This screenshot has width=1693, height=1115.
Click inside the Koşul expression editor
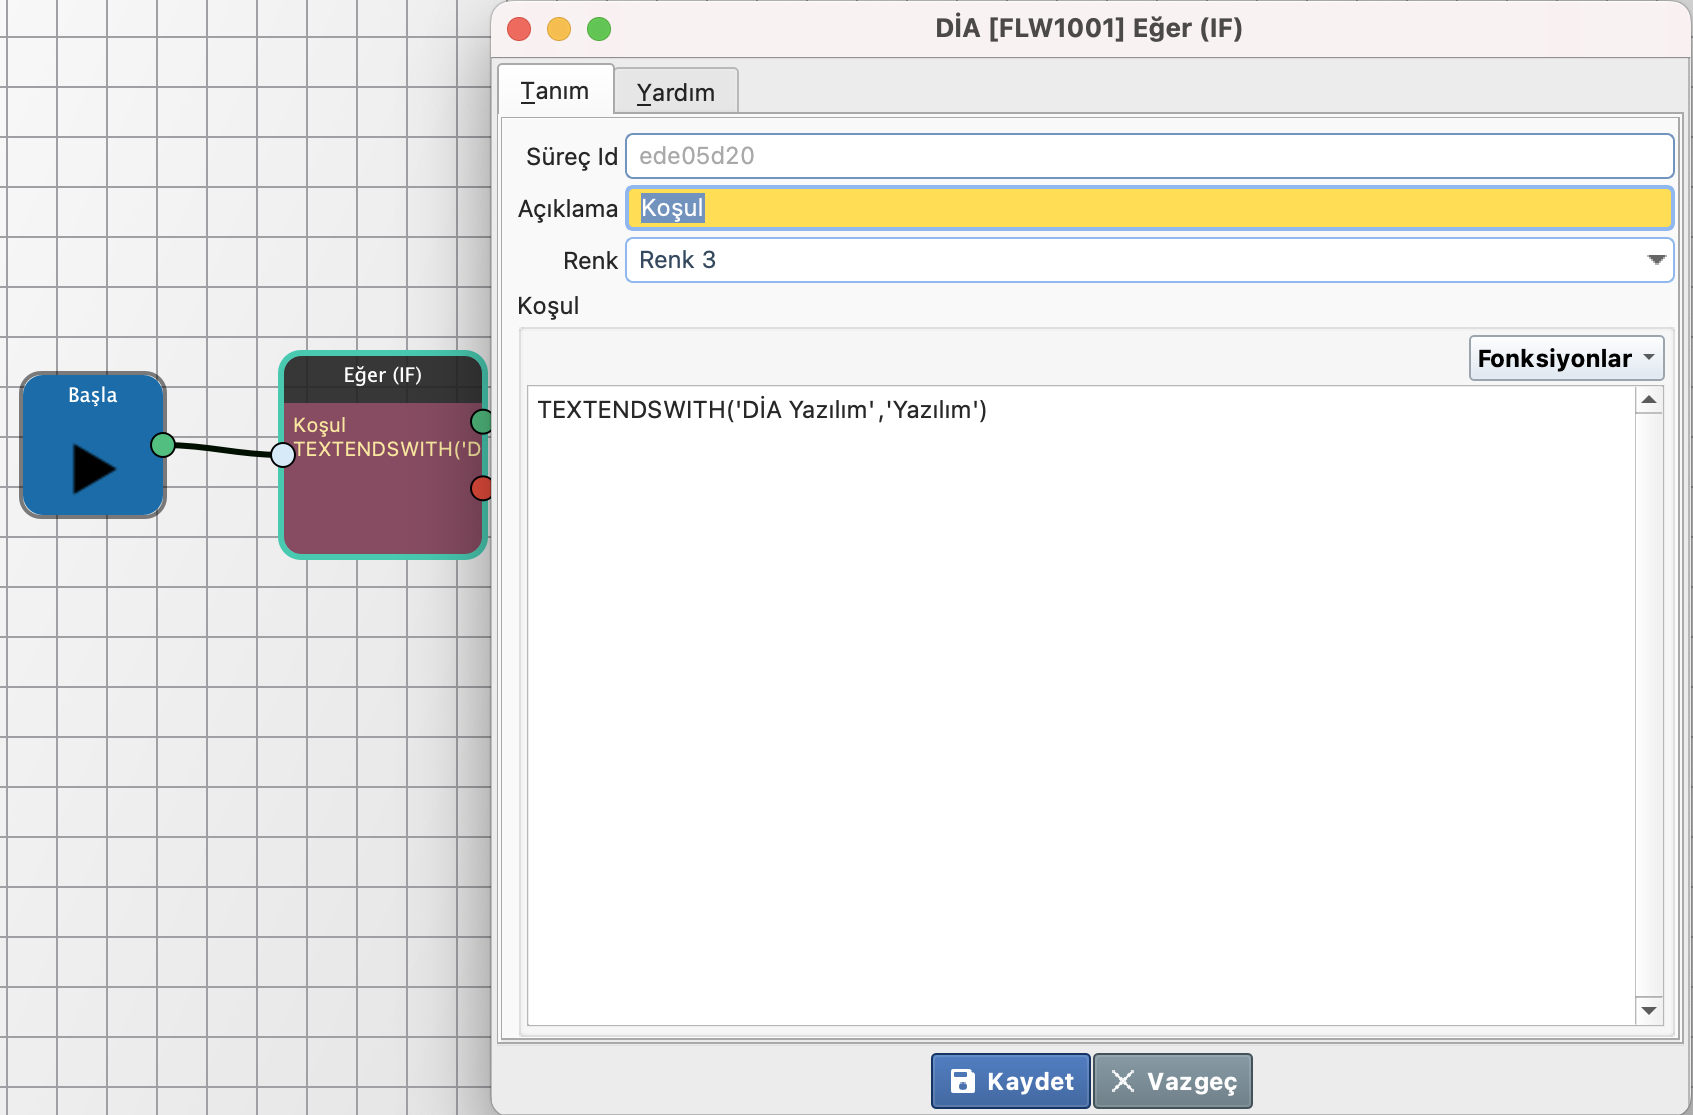[x=1080, y=700]
